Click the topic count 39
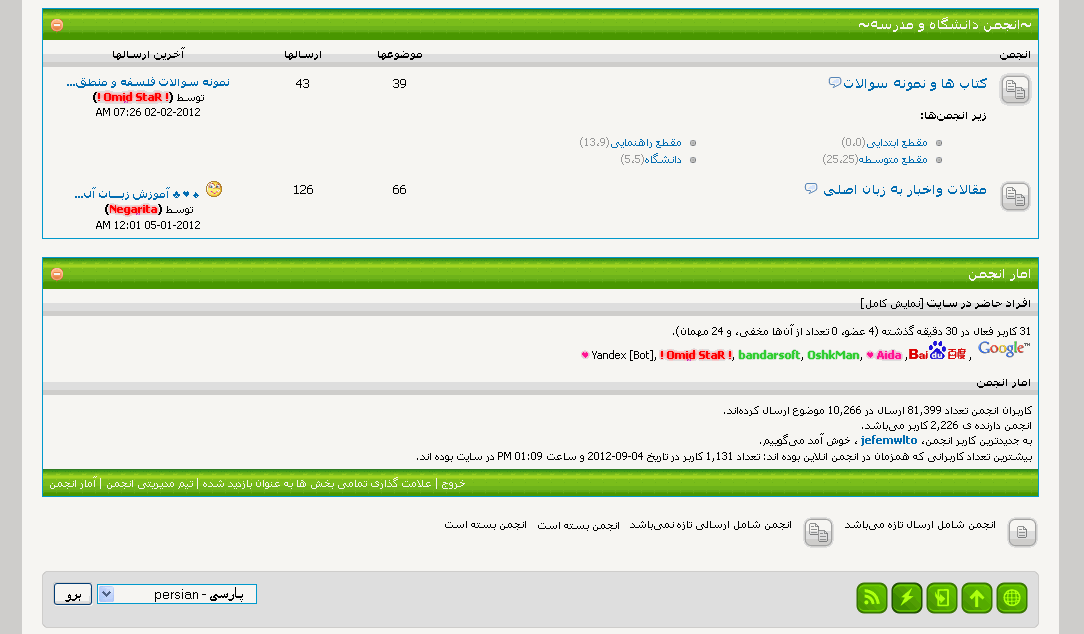 pos(400,84)
